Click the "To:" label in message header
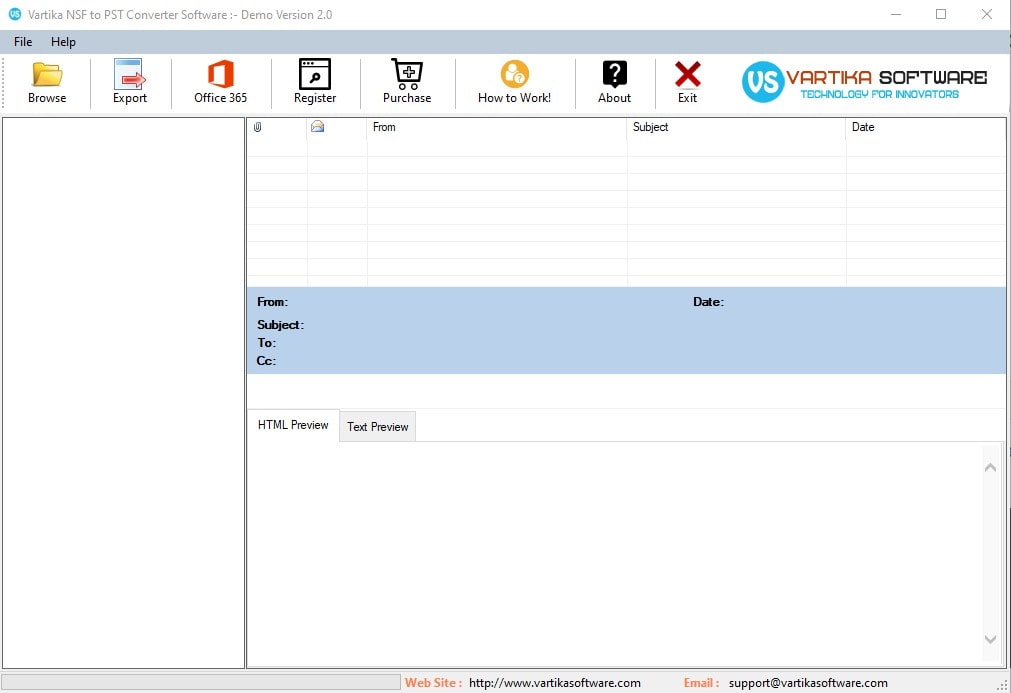The image size is (1011, 693). tap(266, 342)
